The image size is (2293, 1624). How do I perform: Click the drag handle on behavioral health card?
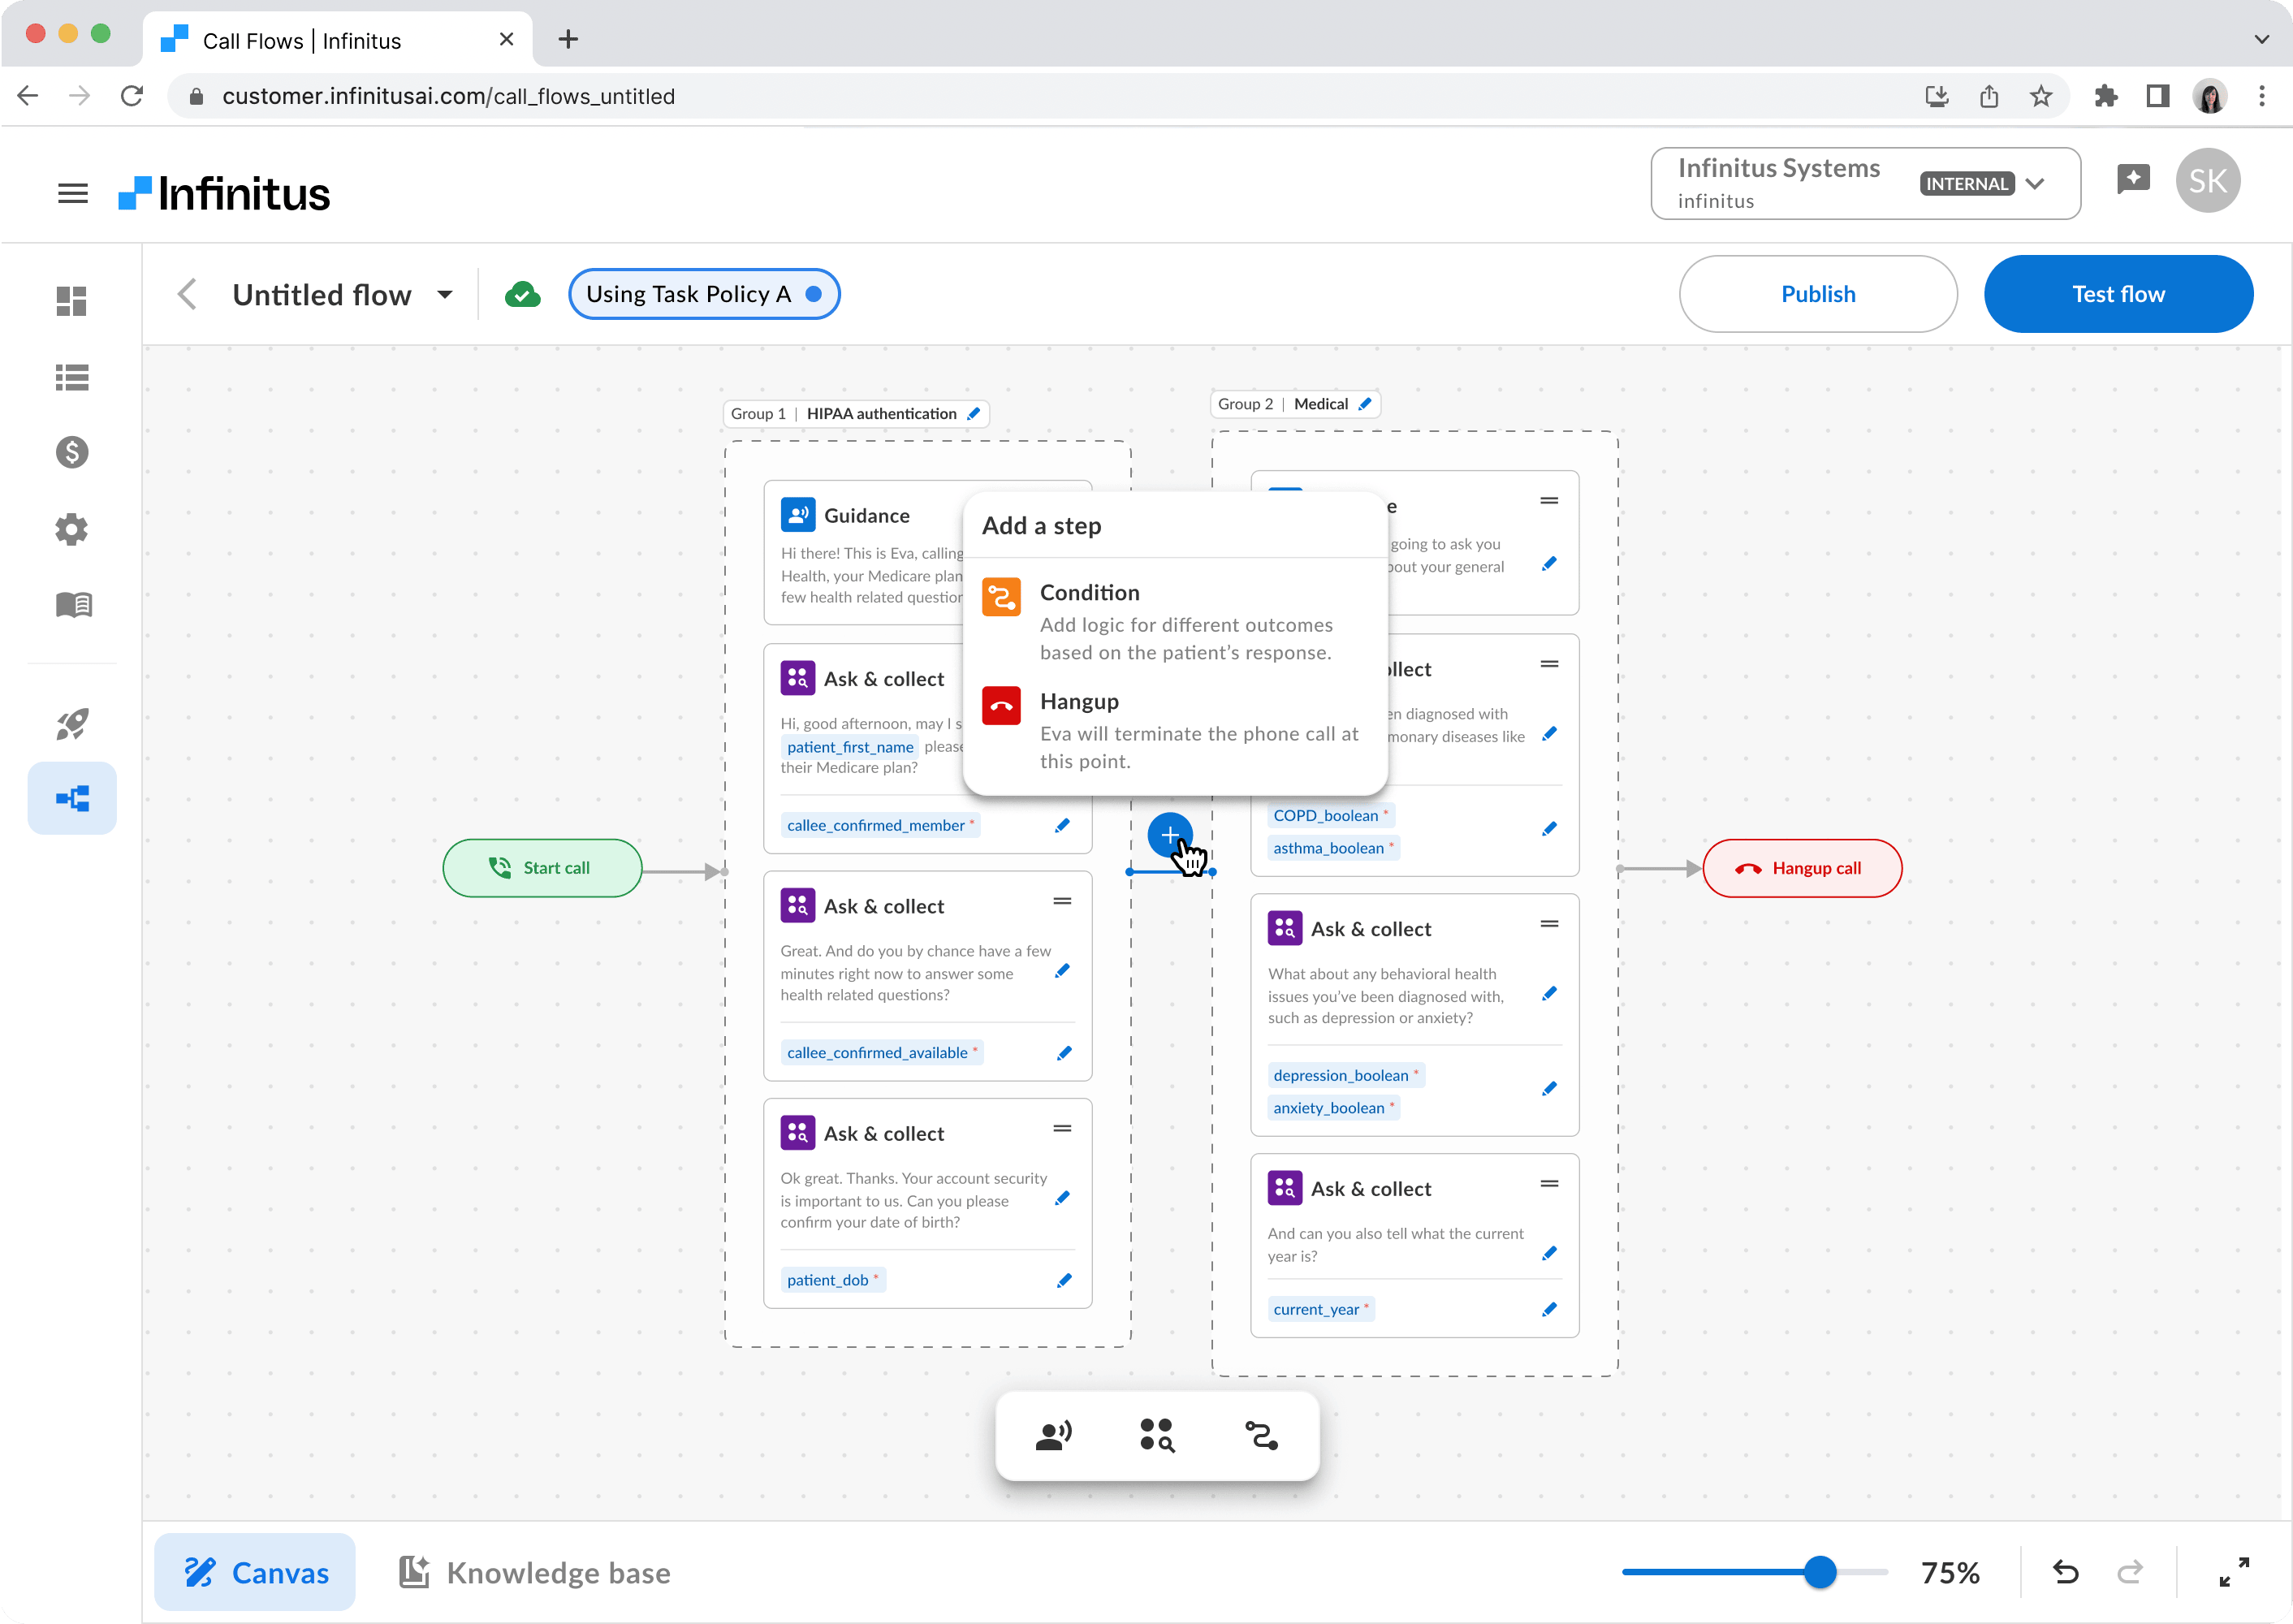[1549, 924]
